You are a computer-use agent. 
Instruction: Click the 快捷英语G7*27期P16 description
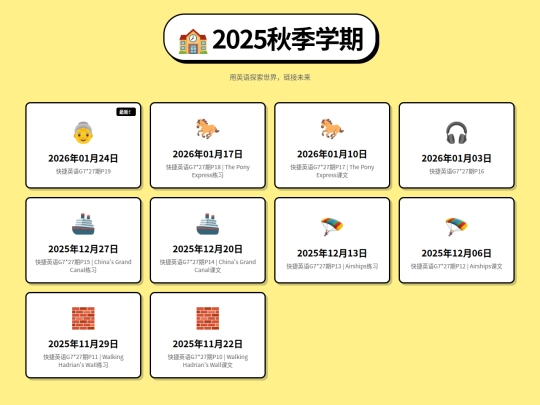click(457, 171)
